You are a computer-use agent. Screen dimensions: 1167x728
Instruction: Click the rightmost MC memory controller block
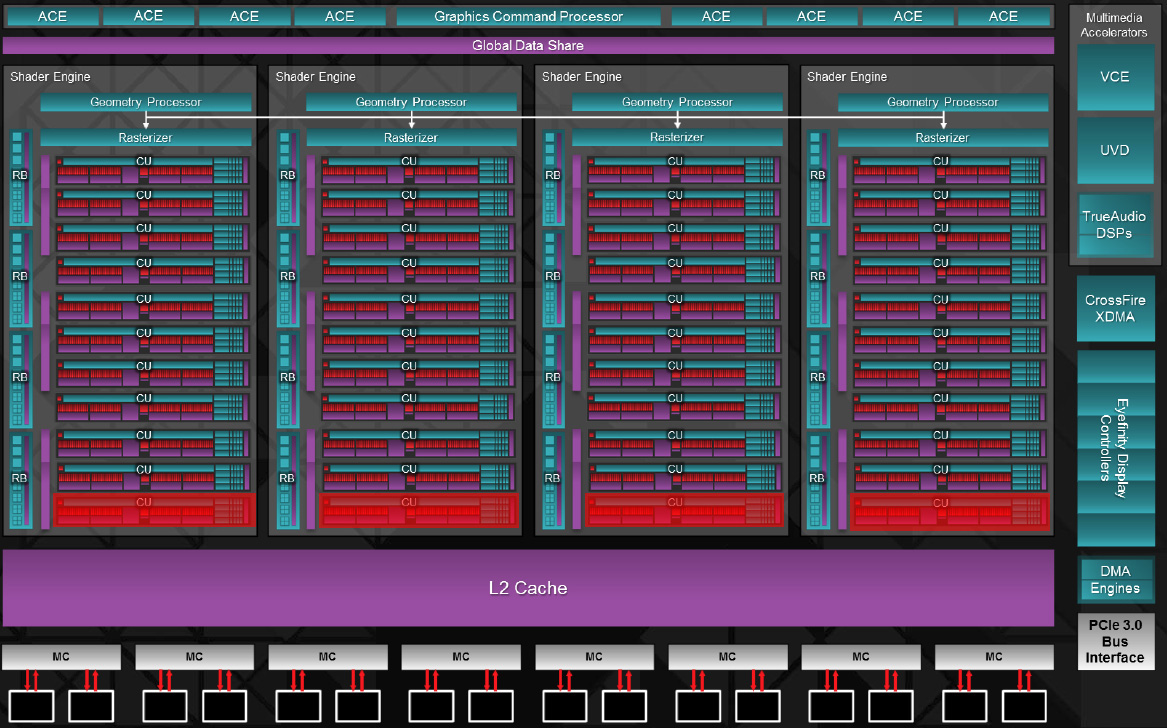(x=994, y=657)
